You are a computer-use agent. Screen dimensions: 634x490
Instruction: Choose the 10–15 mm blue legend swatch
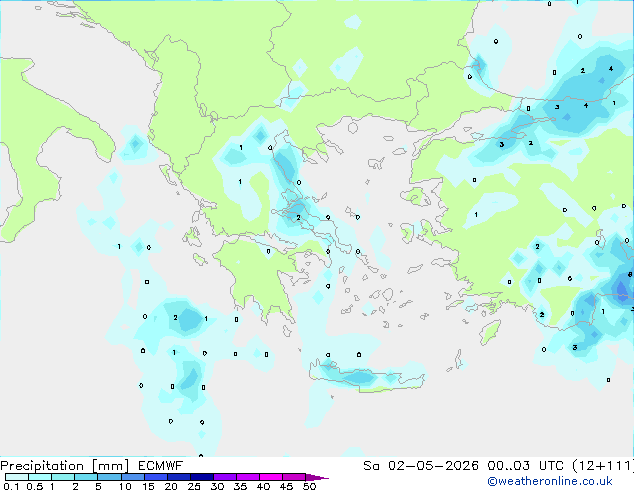coord(132,477)
